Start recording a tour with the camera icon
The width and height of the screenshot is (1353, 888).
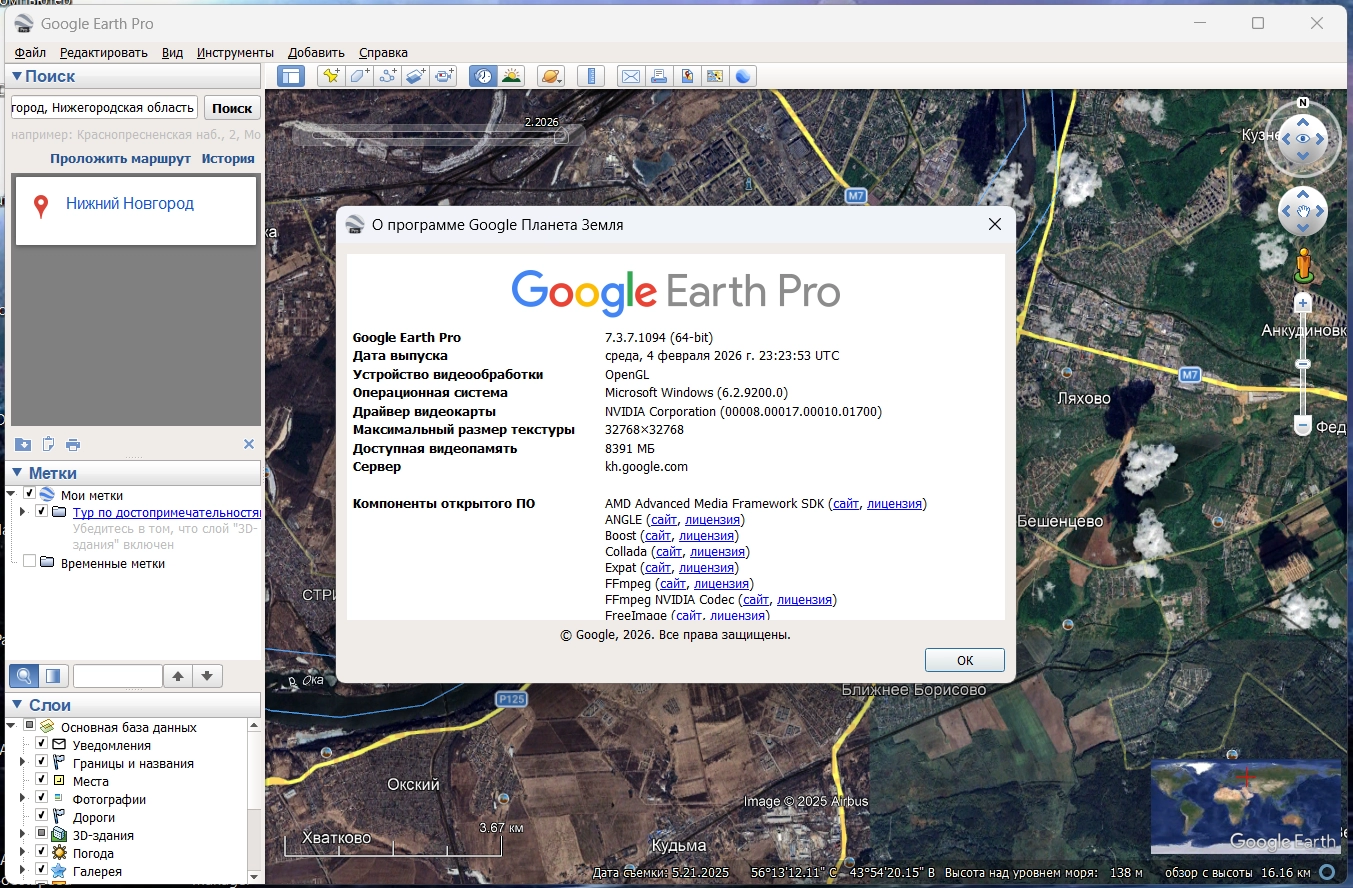coord(444,76)
